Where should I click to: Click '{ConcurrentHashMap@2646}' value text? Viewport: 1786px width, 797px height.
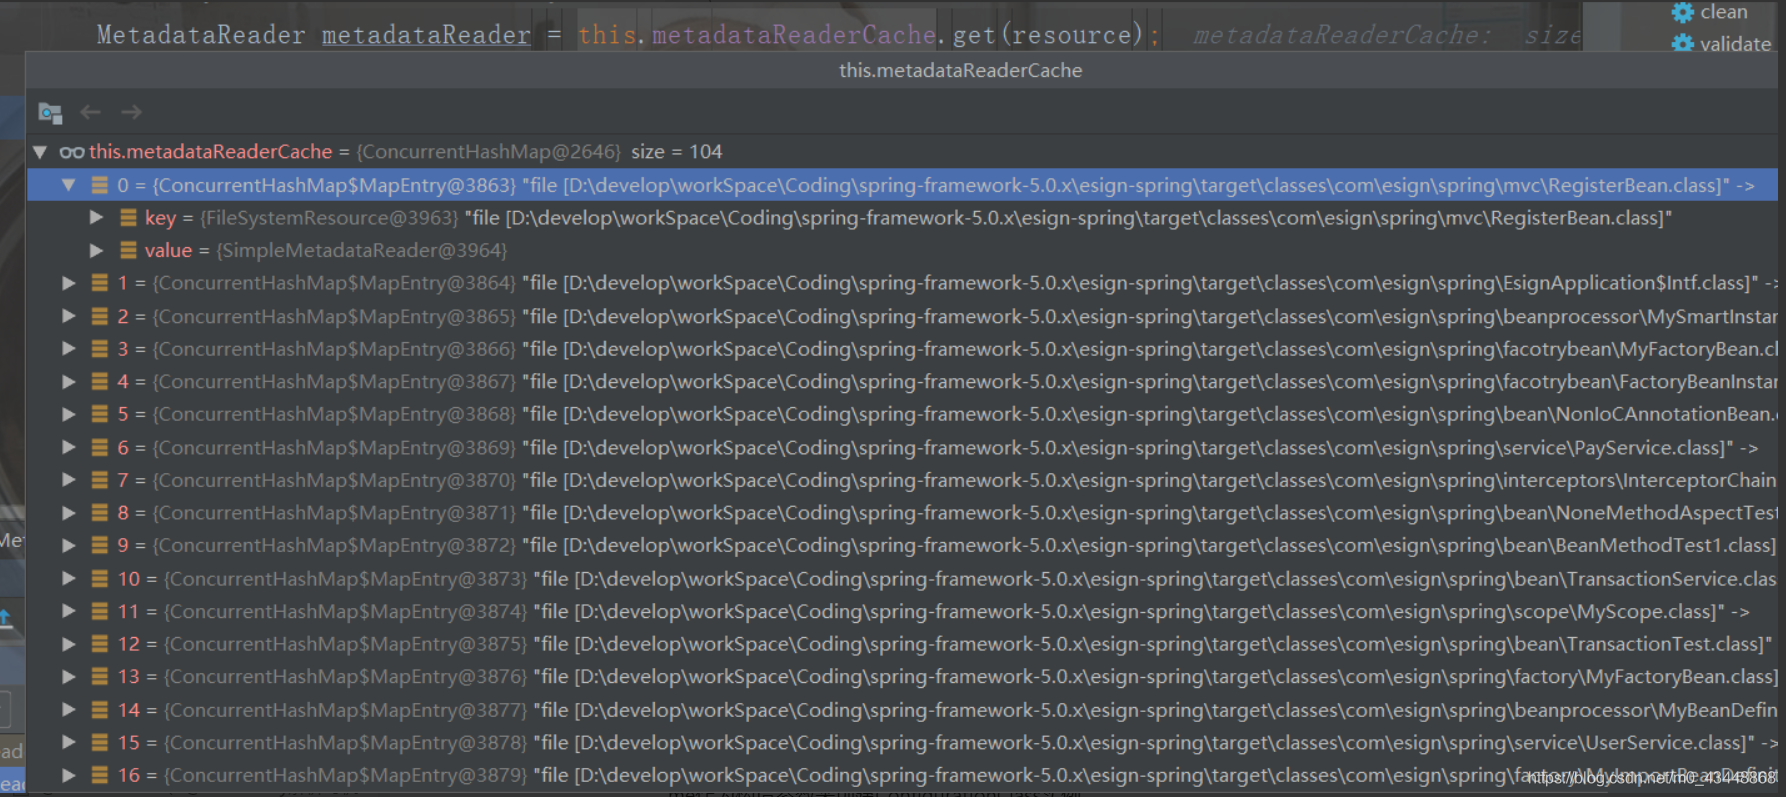[x=488, y=152]
